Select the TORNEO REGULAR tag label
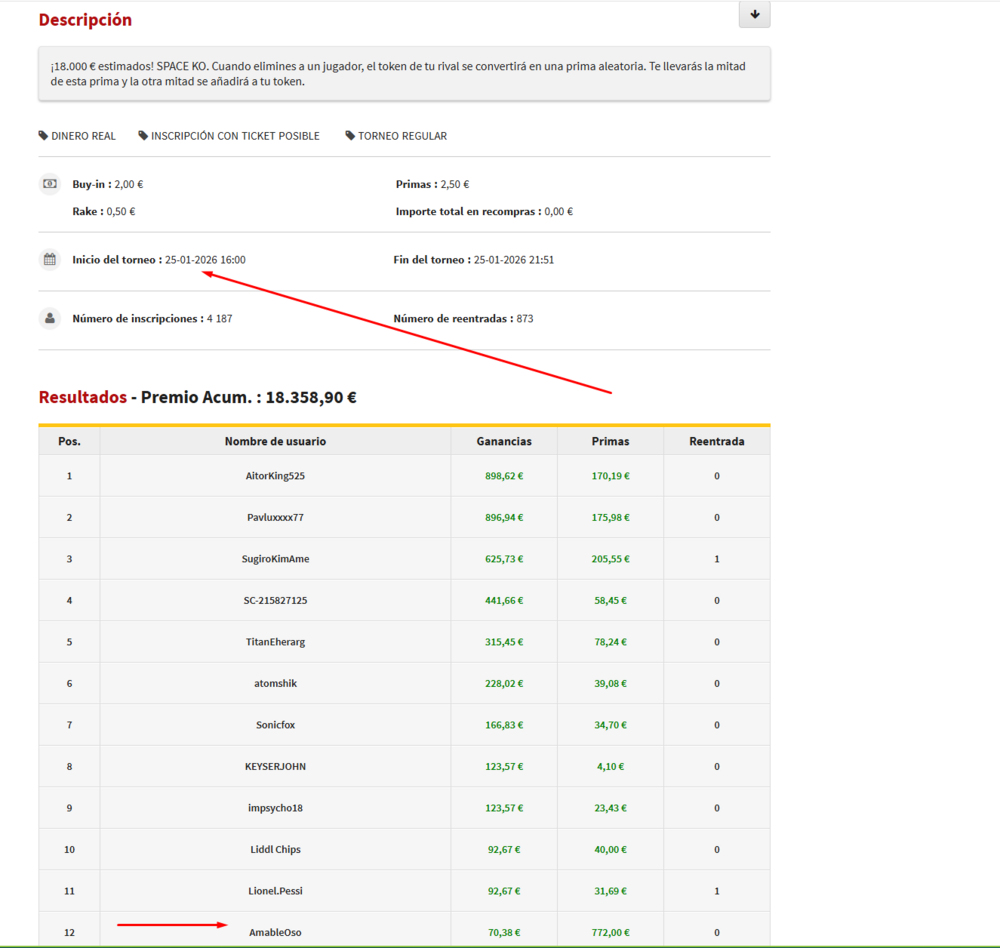 [402, 136]
